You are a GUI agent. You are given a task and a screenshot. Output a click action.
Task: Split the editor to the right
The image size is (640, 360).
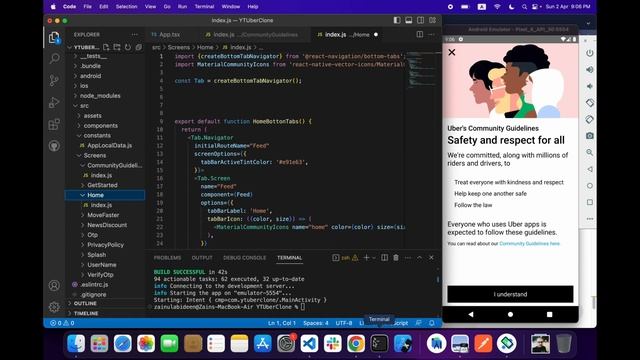[x=420, y=35]
